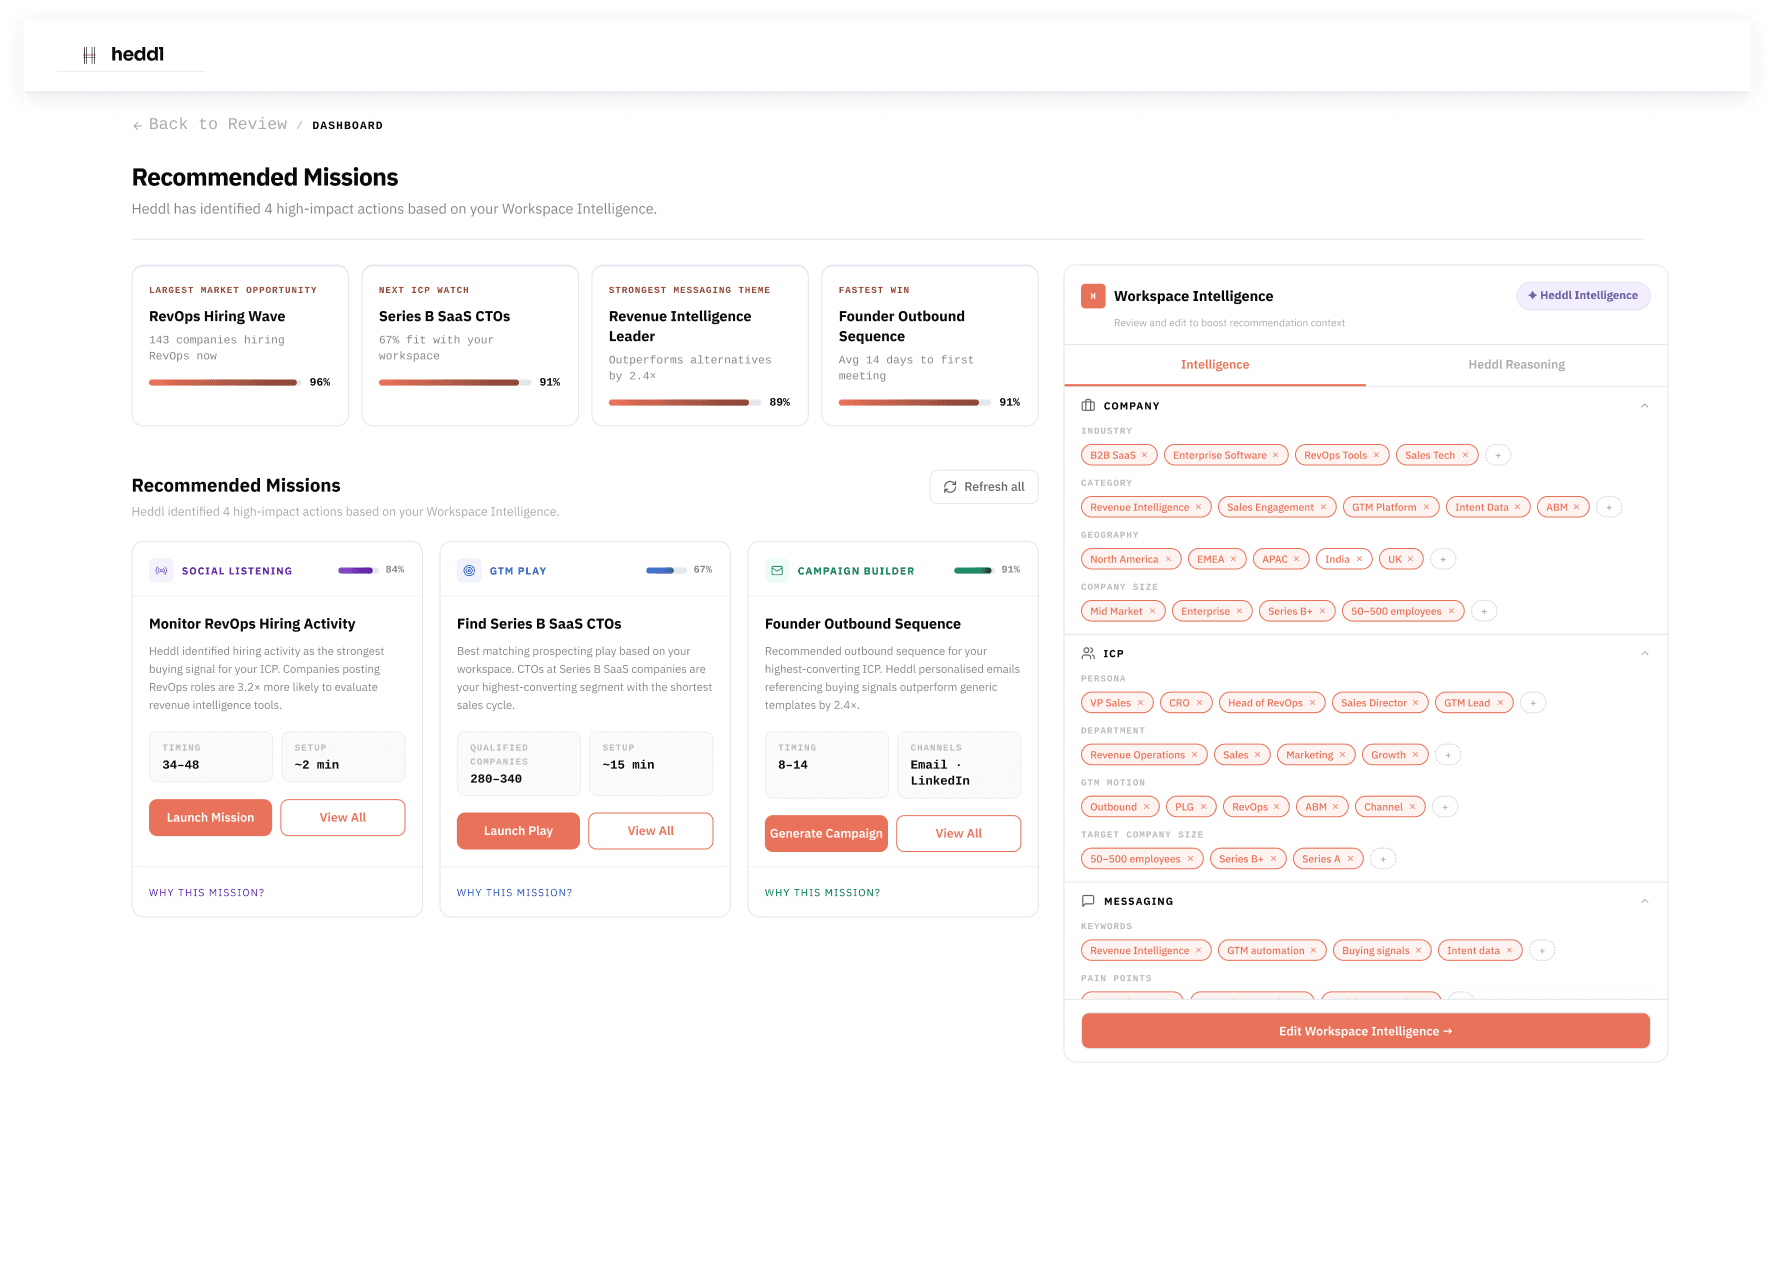1776x1282 pixels.
Task: Click the Heddl Intelligence badge
Action: pyautogui.click(x=1583, y=296)
